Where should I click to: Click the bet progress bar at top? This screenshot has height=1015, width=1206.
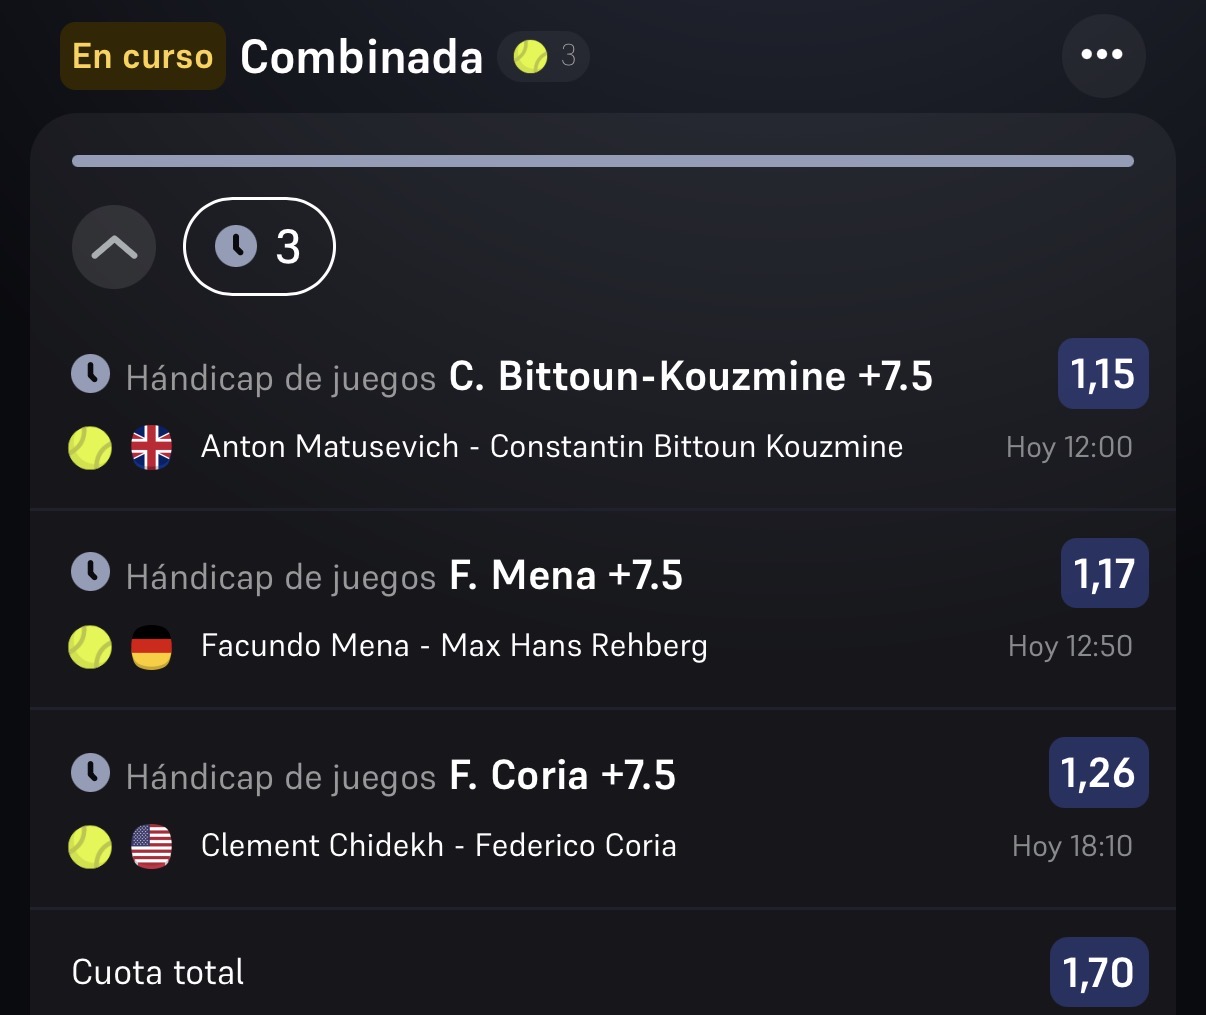[x=603, y=161]
